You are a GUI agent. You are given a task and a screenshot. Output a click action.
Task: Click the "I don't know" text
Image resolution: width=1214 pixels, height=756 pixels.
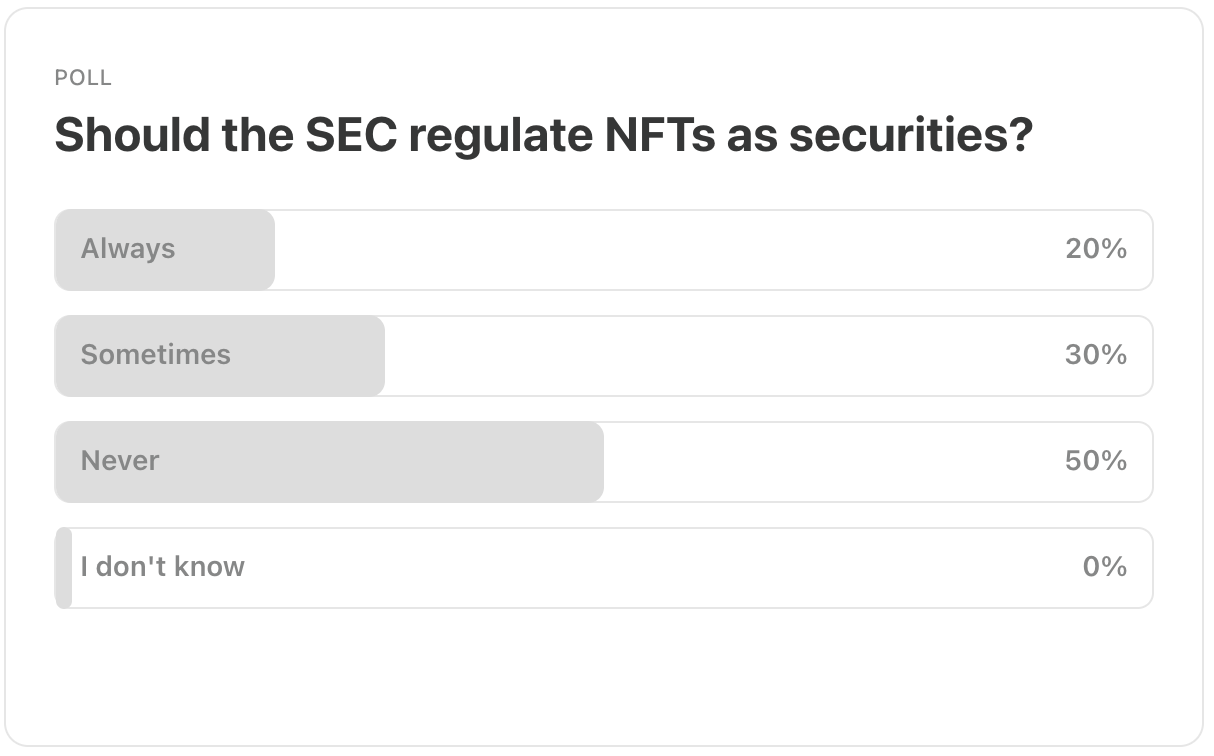tap(162, 567)
